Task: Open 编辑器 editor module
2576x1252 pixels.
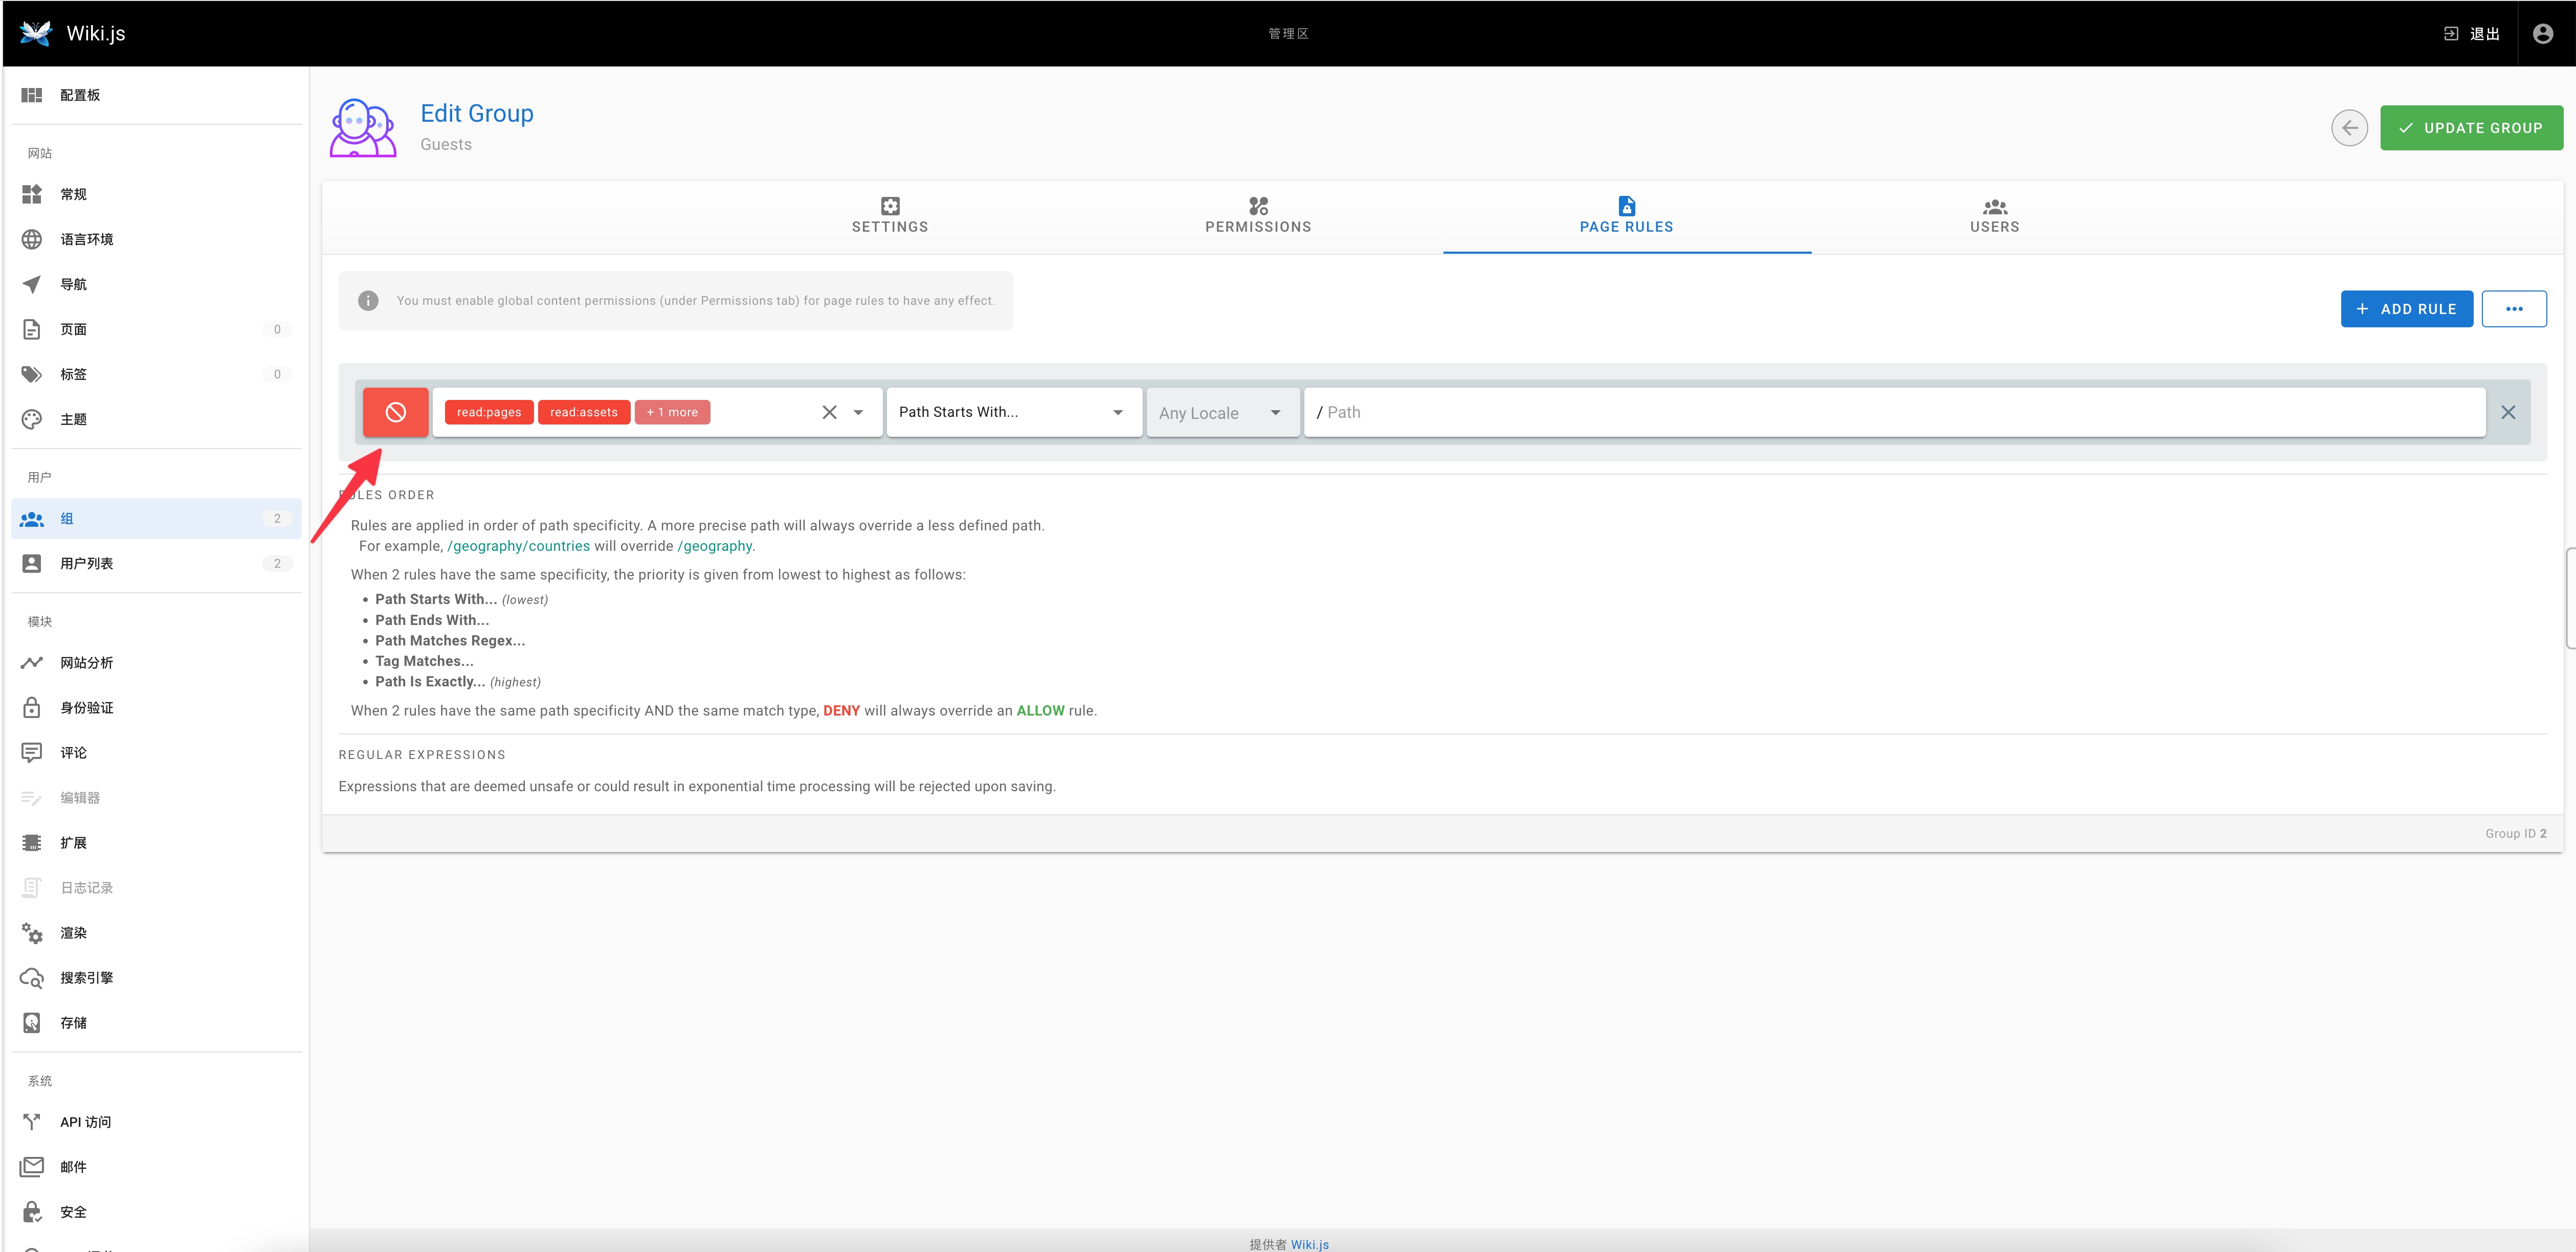Action: point(156,797)
